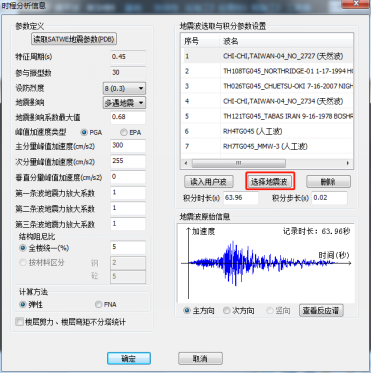
Task: Click the 地震影响系数最大值 field showing 0.68
Action: coord(128,118)
